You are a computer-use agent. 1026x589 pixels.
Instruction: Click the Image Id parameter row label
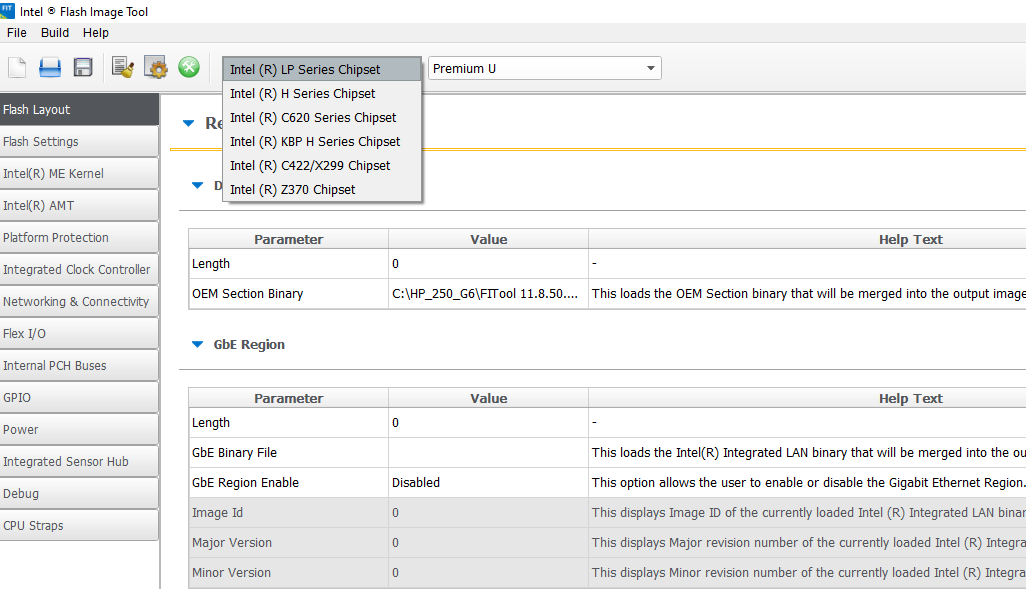[217, 513]
